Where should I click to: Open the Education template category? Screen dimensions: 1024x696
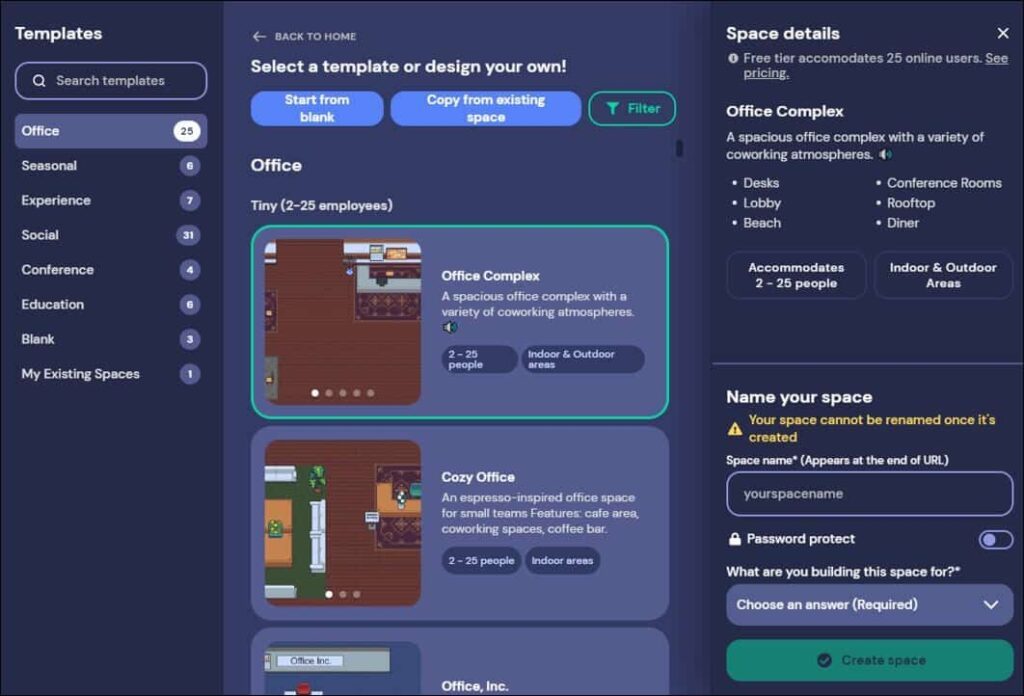(x=110, y=304)
